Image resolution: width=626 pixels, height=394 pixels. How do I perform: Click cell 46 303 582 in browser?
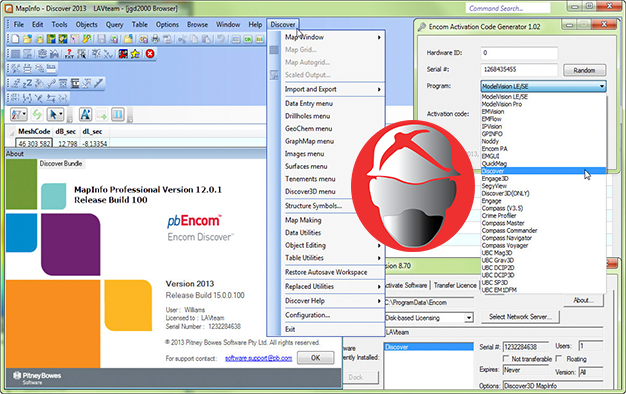tap(34, 143)
